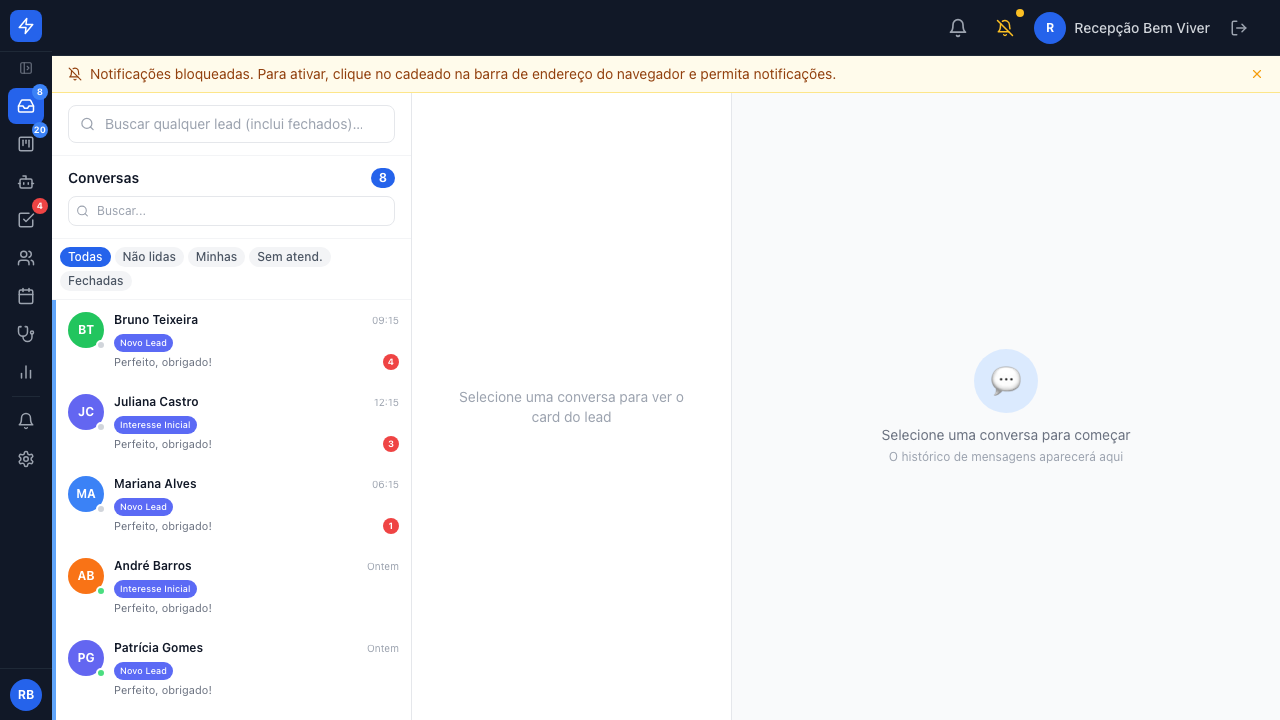Open André Barros conversation
Viewport: 1280px width, 720px height.
233,587
